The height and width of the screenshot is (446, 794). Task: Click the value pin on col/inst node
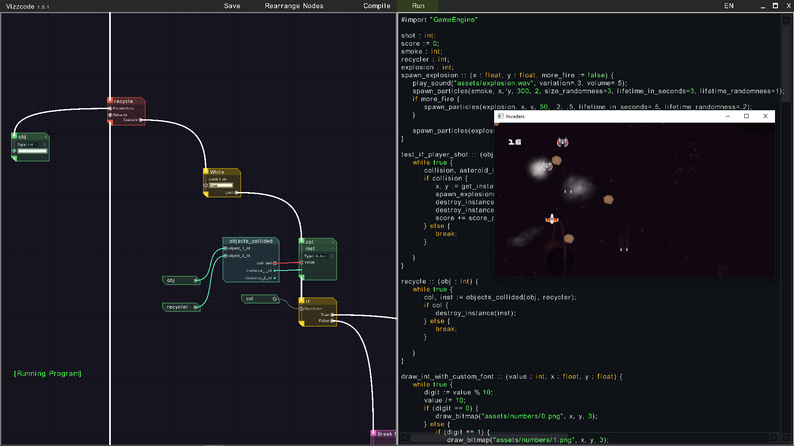pos(301,262)
